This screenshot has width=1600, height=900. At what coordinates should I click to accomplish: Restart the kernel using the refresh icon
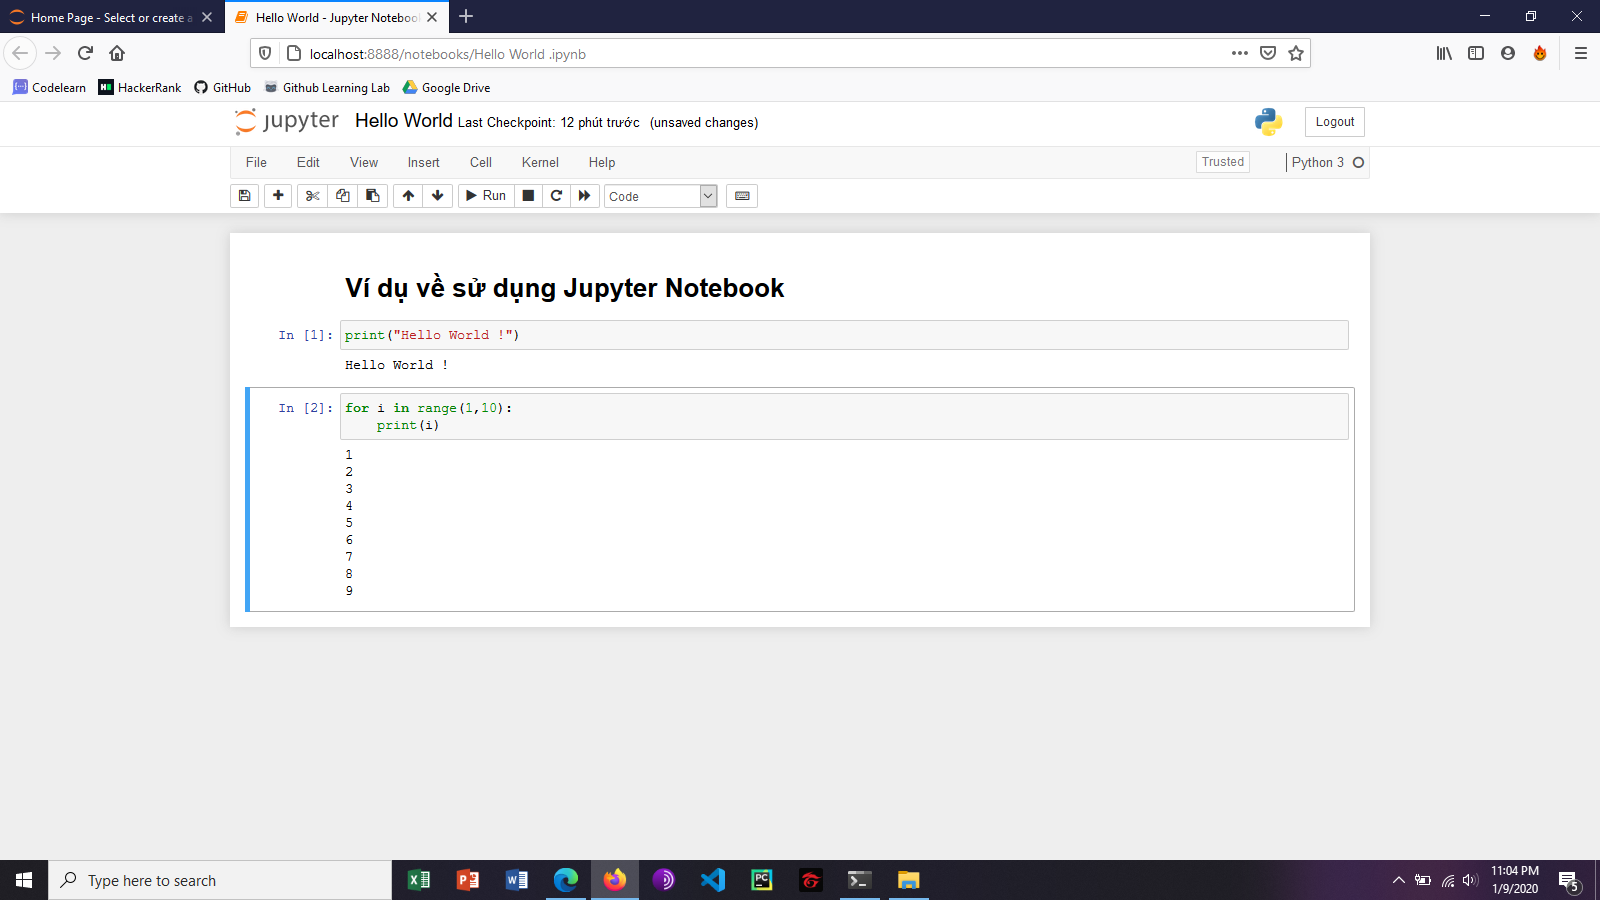556,196
